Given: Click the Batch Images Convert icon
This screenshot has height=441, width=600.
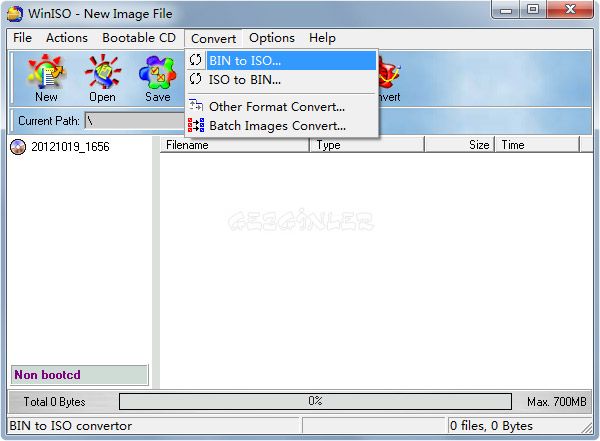Looking at the screenshot, I should click(x=196, y=125).
